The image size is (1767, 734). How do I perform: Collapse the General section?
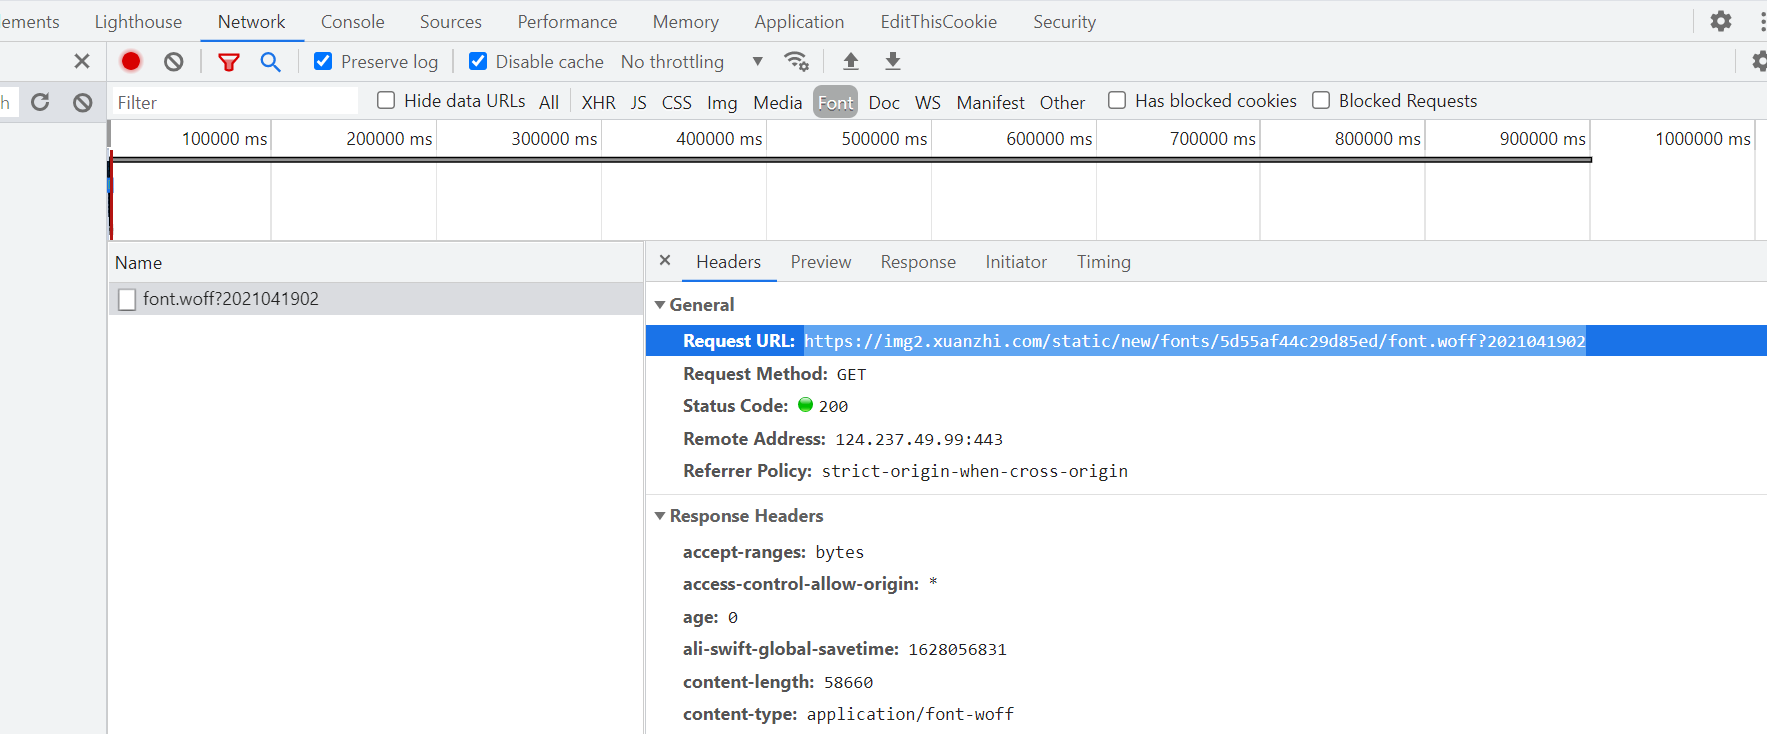660,304
